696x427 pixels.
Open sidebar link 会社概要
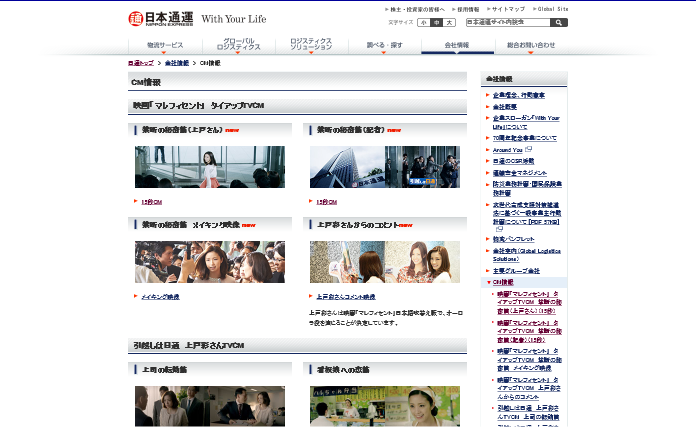coord(505,107)
